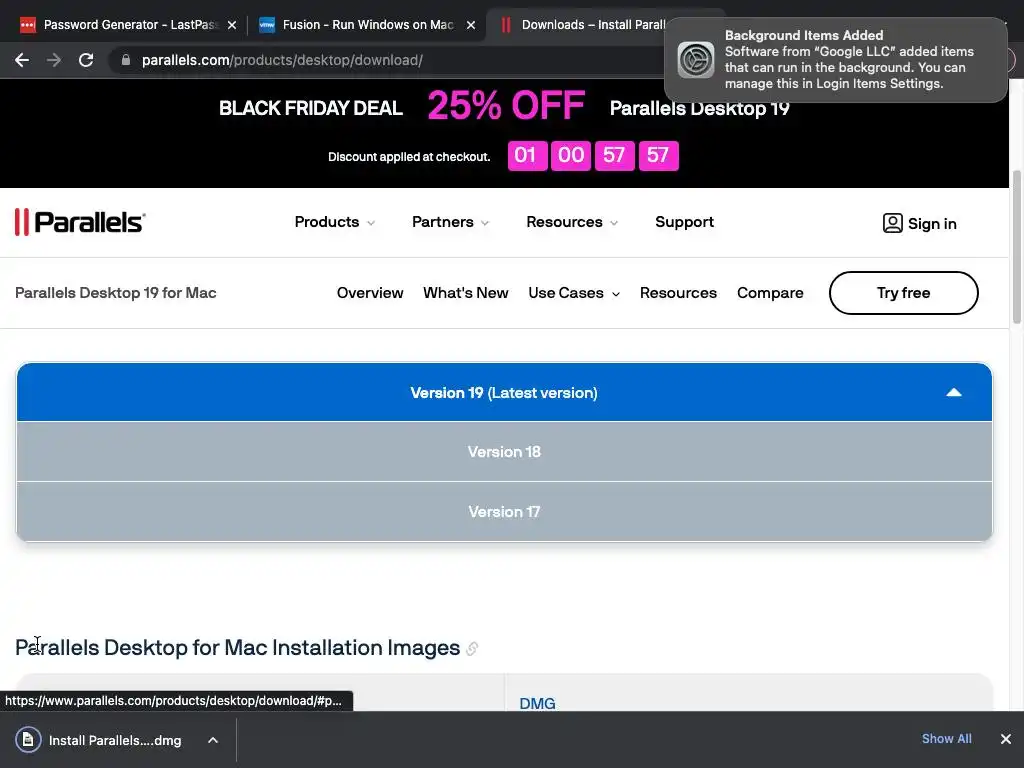This screenshot has width=1024, height=768.
Task: Click the anchor link icon beside Installation Images heading
Action: click(472, 648)
